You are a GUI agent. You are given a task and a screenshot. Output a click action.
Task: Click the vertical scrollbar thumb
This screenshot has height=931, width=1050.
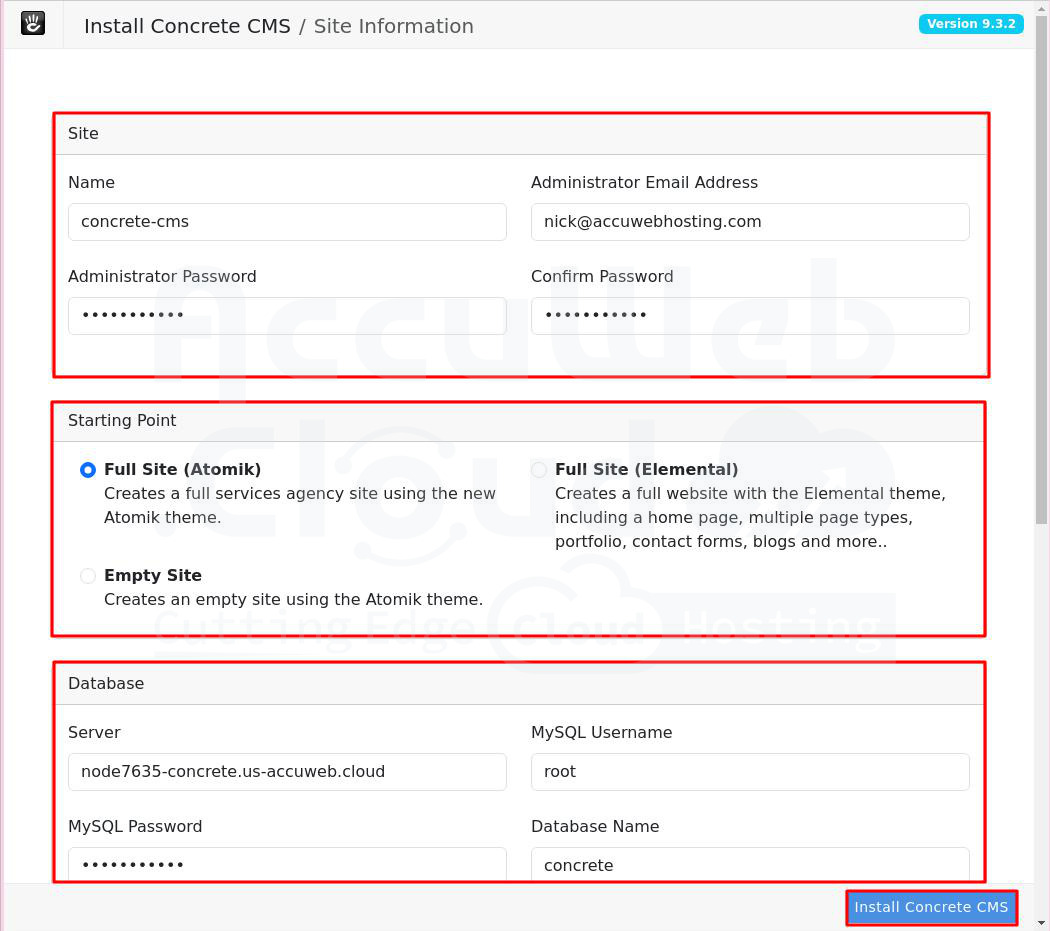(x=1042, y=270)
